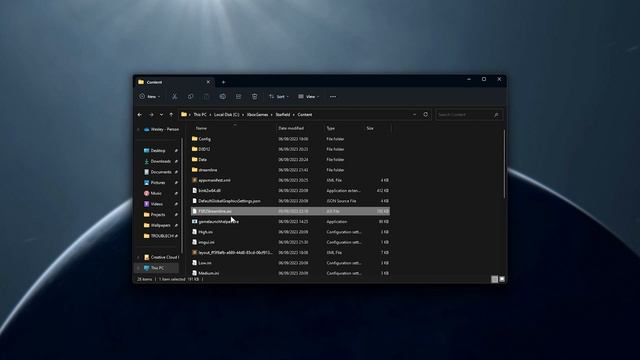The height and width of the screenshot is (360, 640).
Task: Open the View dropdown menu
Action: [x=309, y=97]
